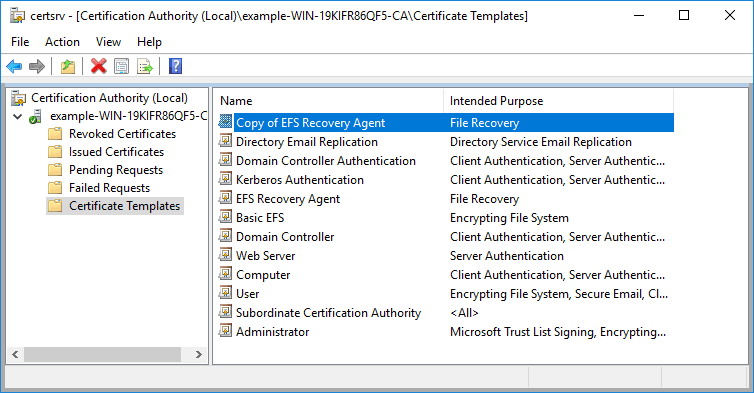This screenshot has width=754, height=393.
Task: Sort by the Intended Purpose column header
Action: point(558,101)
